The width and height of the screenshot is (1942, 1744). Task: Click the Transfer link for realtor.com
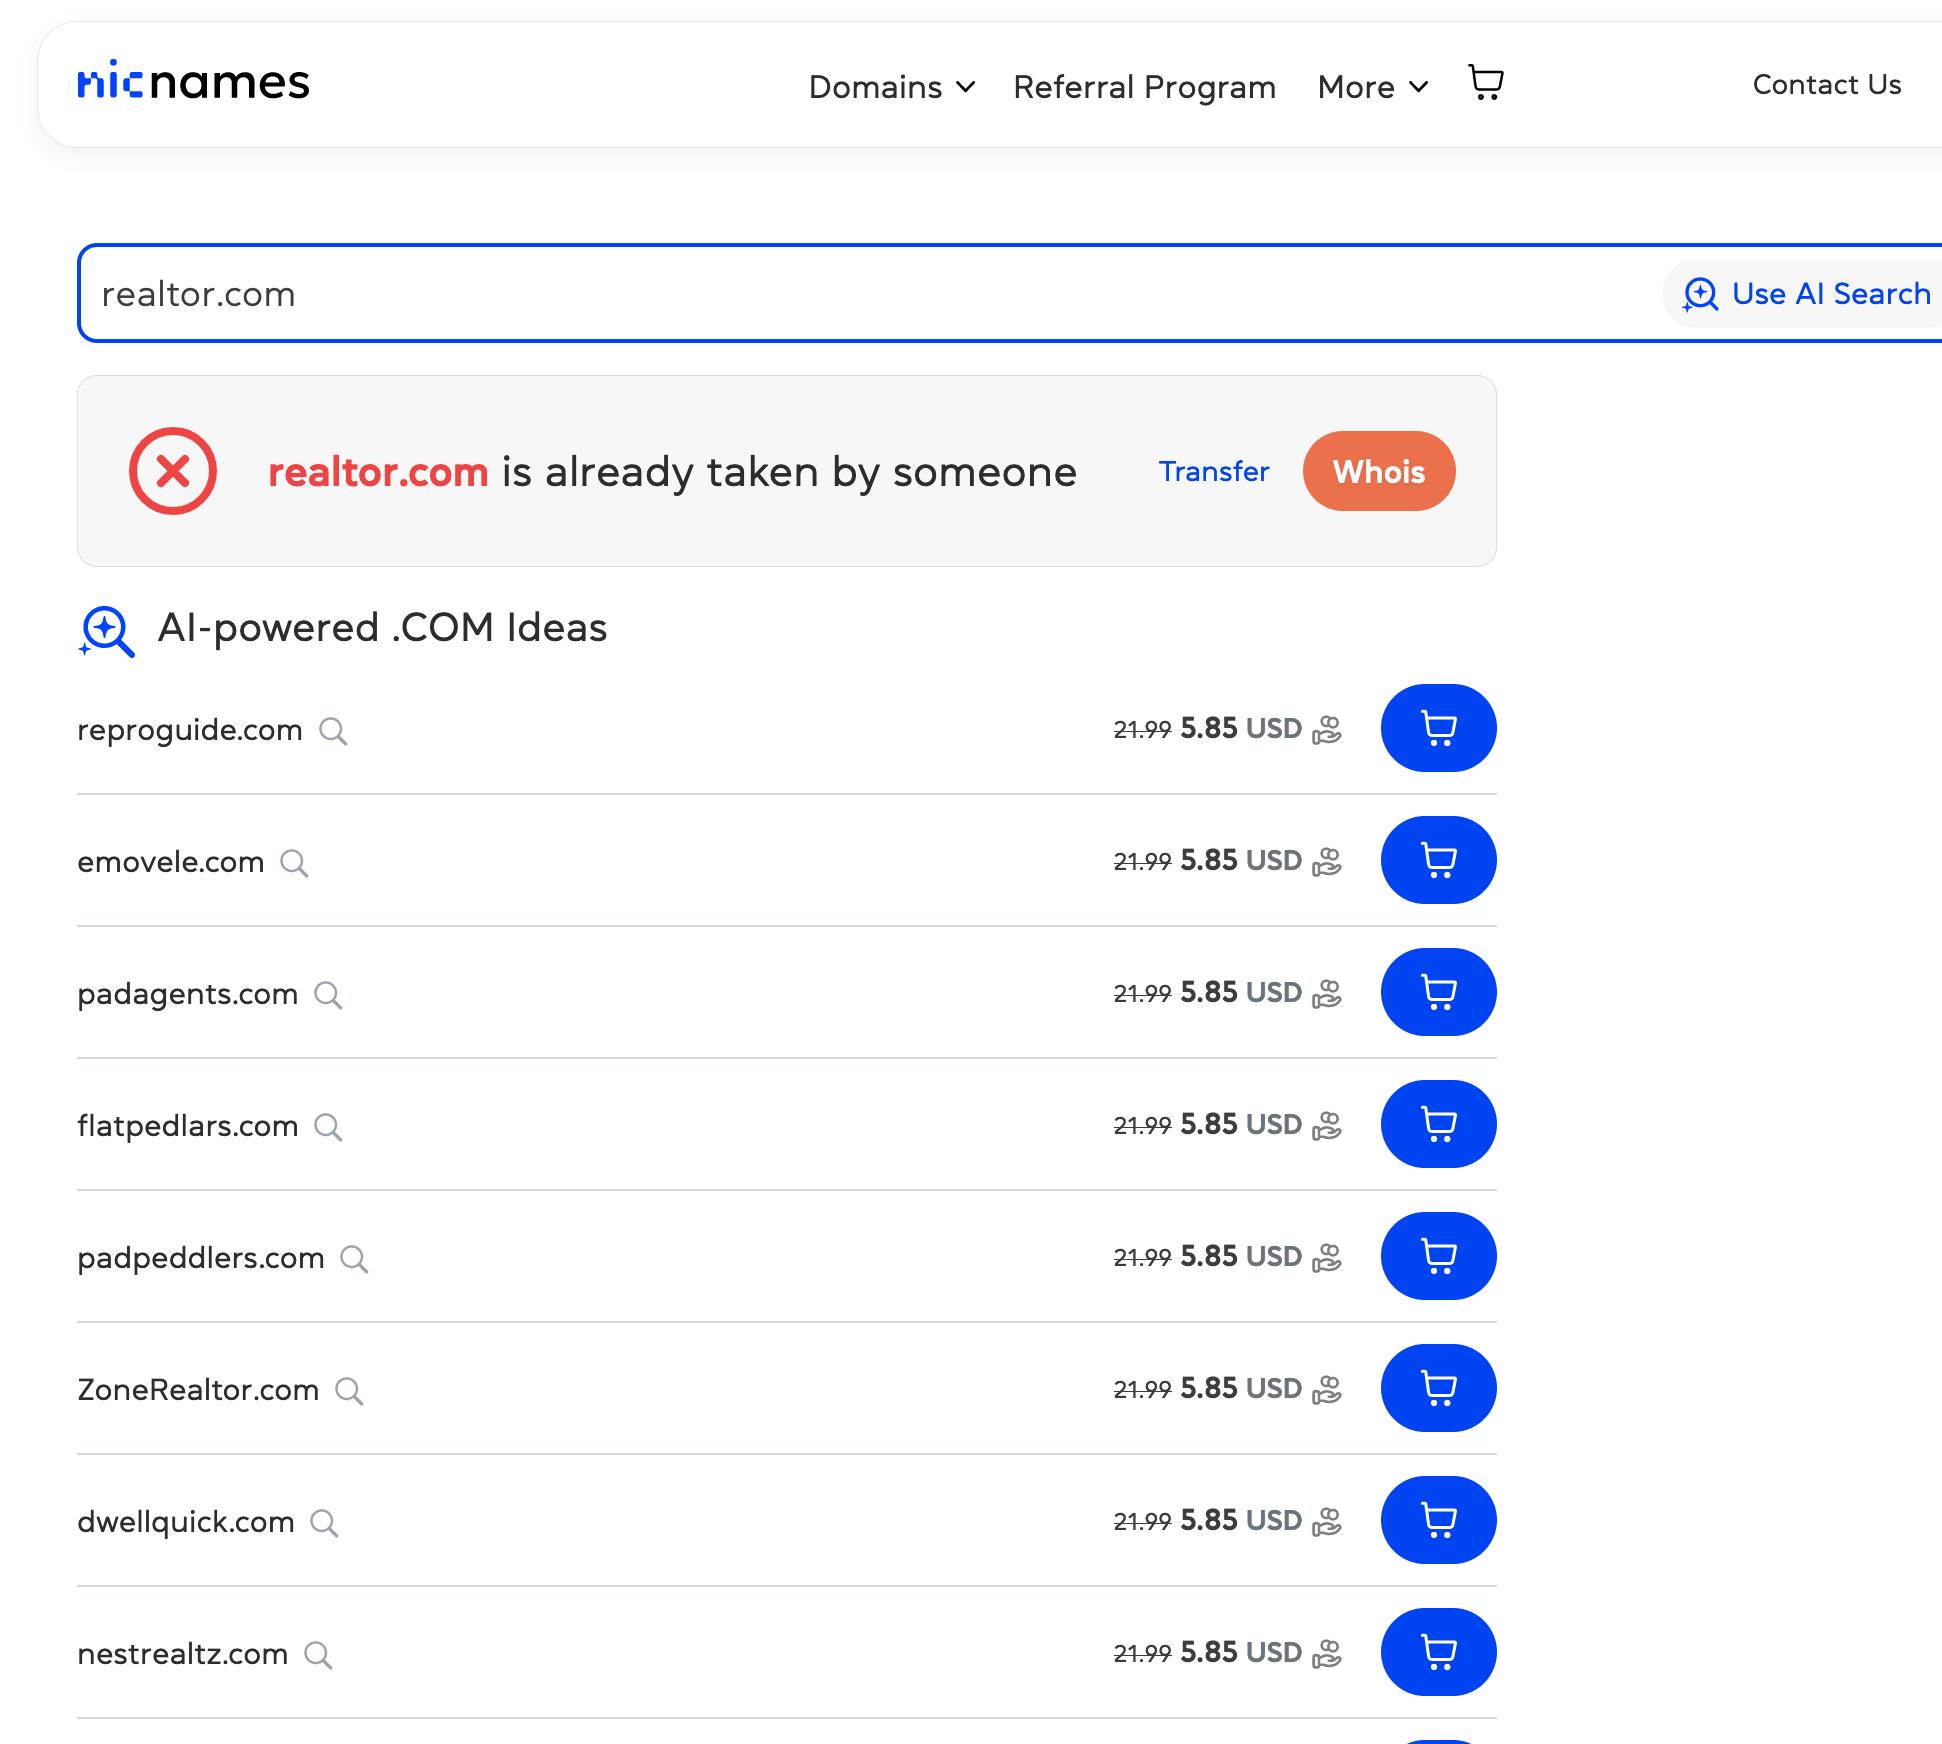[x=1214, y=471]
